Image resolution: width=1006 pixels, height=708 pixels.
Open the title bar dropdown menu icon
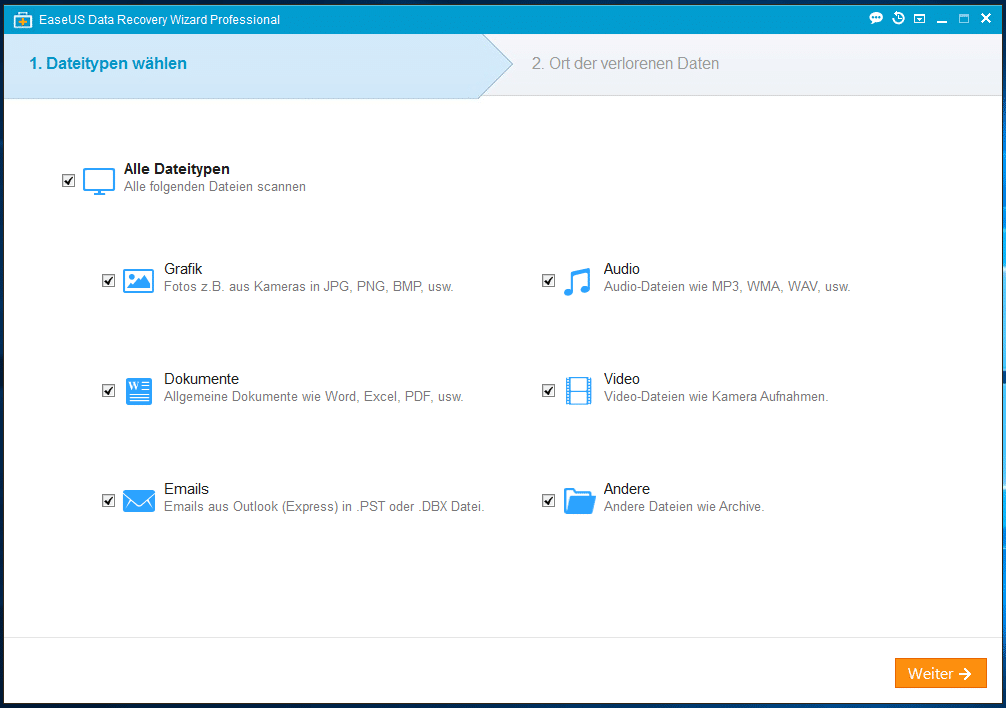[919, 19]
